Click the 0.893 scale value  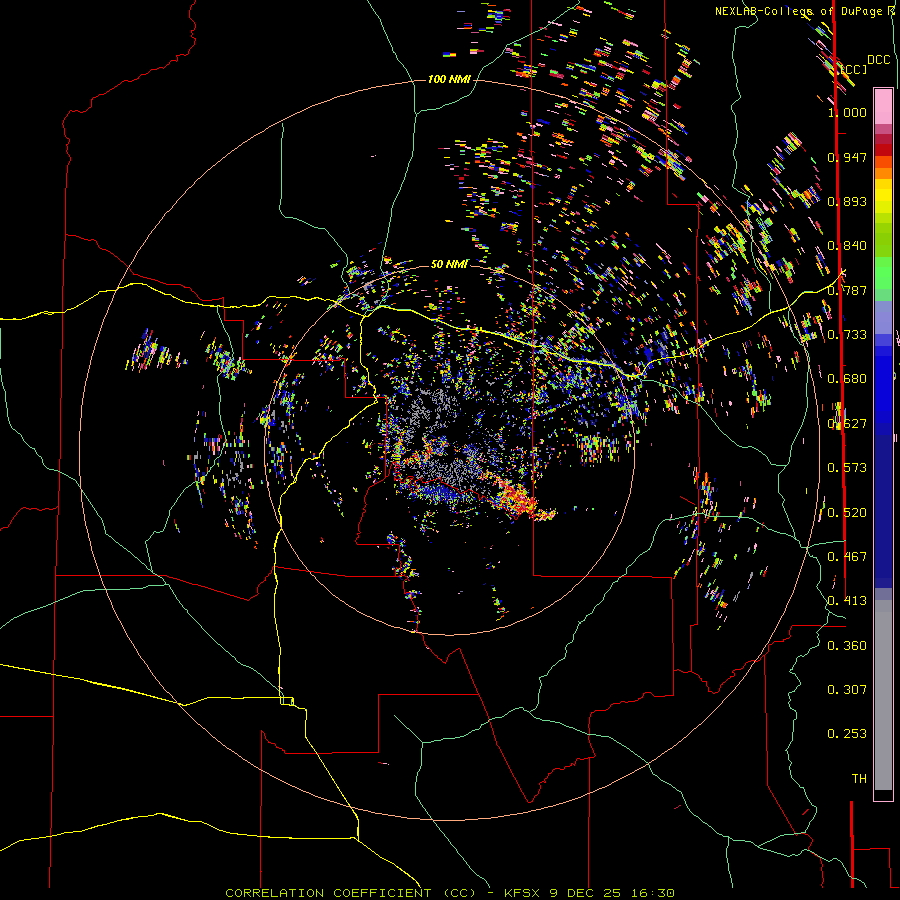[x=847, y=201]
